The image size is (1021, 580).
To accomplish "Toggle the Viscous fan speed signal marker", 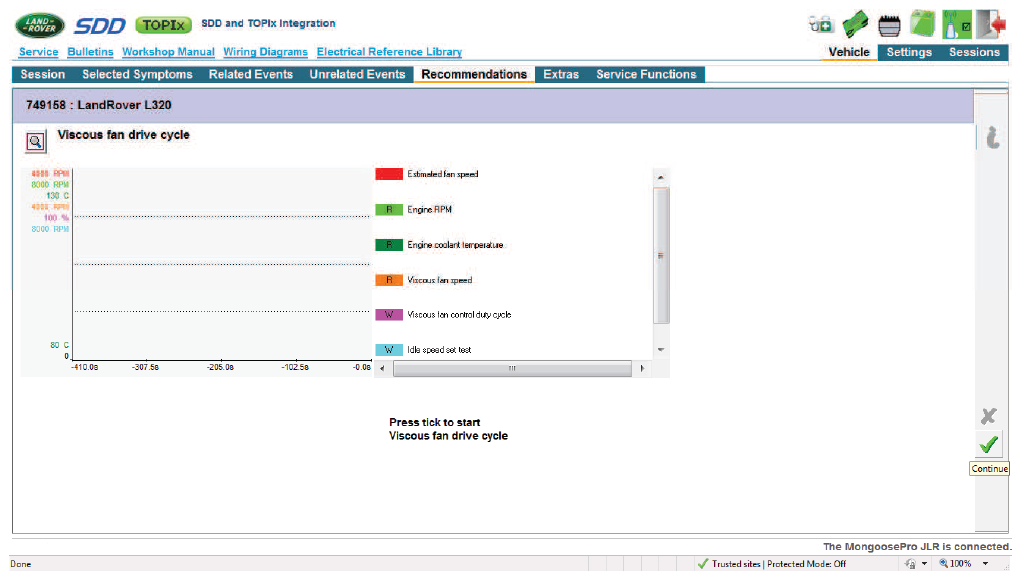I will 389,280.
